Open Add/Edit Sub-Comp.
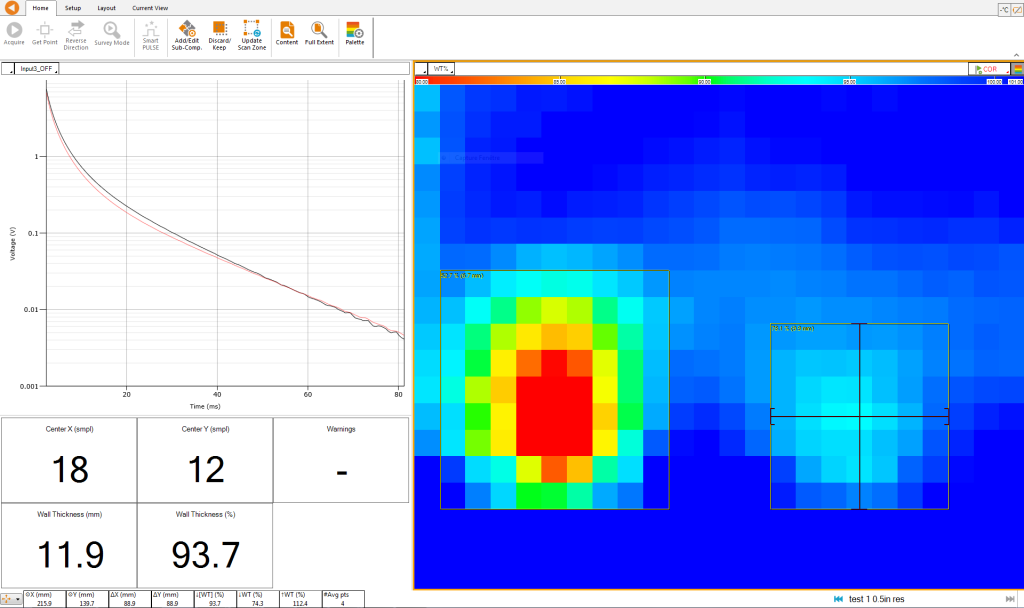Image resolution: width=1024 pixels, height=608 pixels. click(185, 33)
